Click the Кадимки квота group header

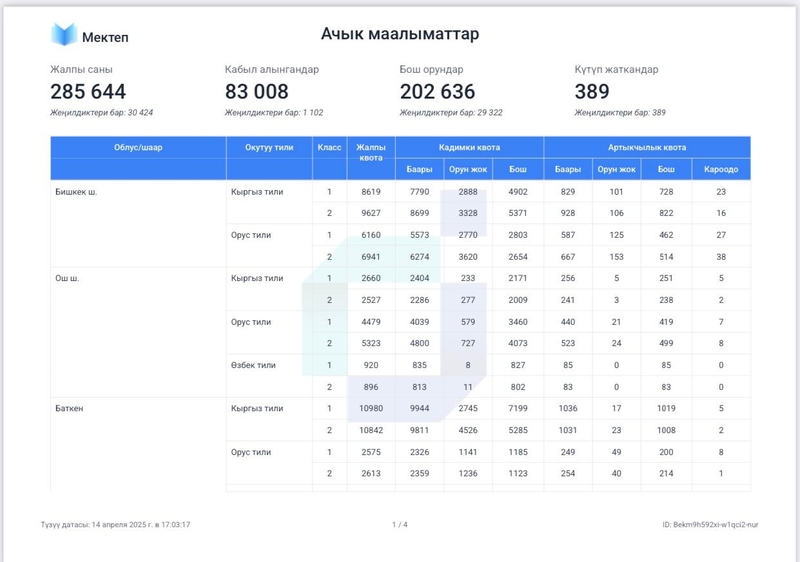coord(469,147)
